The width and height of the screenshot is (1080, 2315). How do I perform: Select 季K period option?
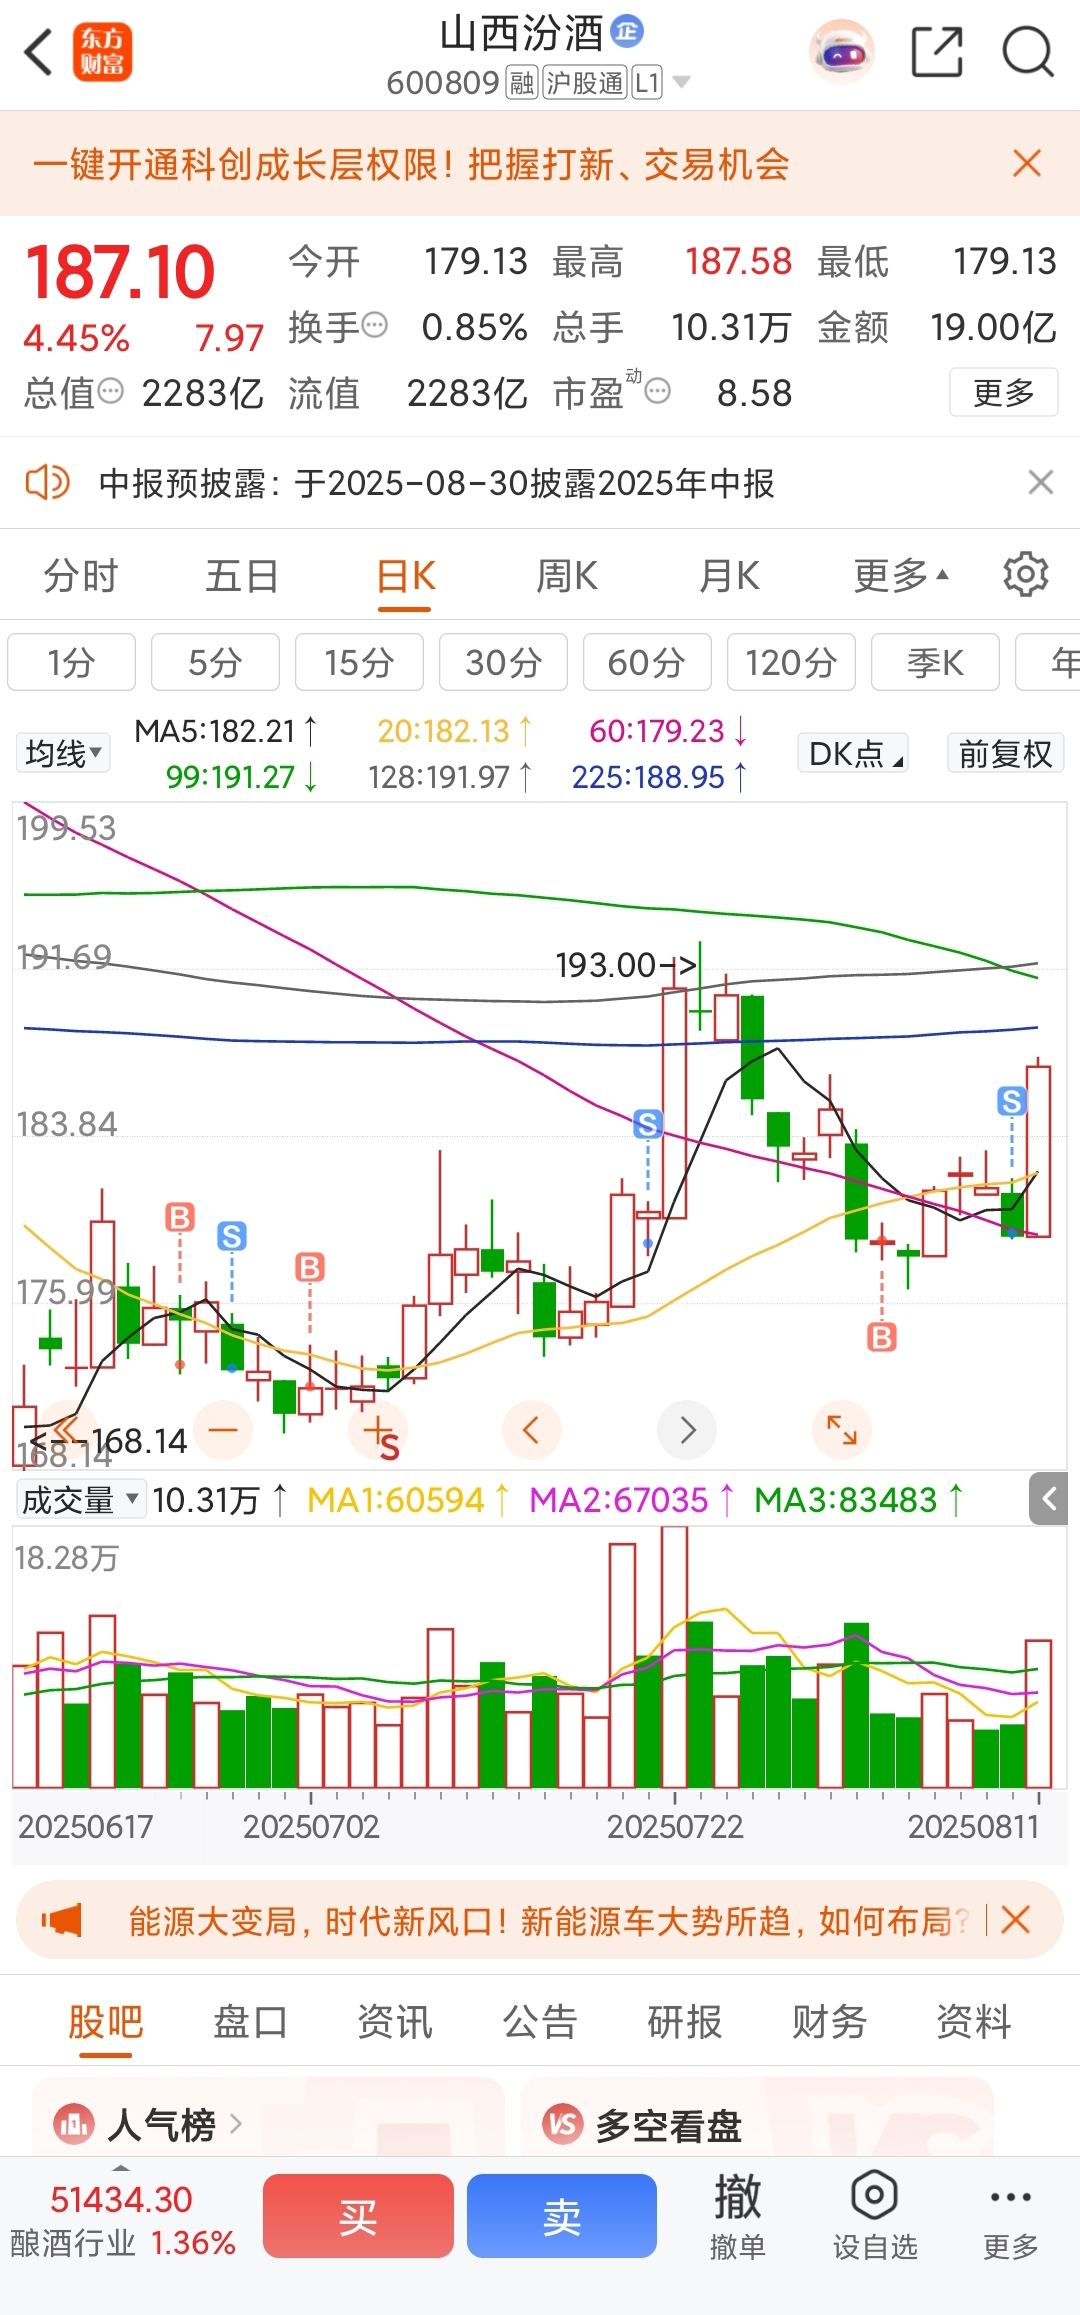point(935,662)
